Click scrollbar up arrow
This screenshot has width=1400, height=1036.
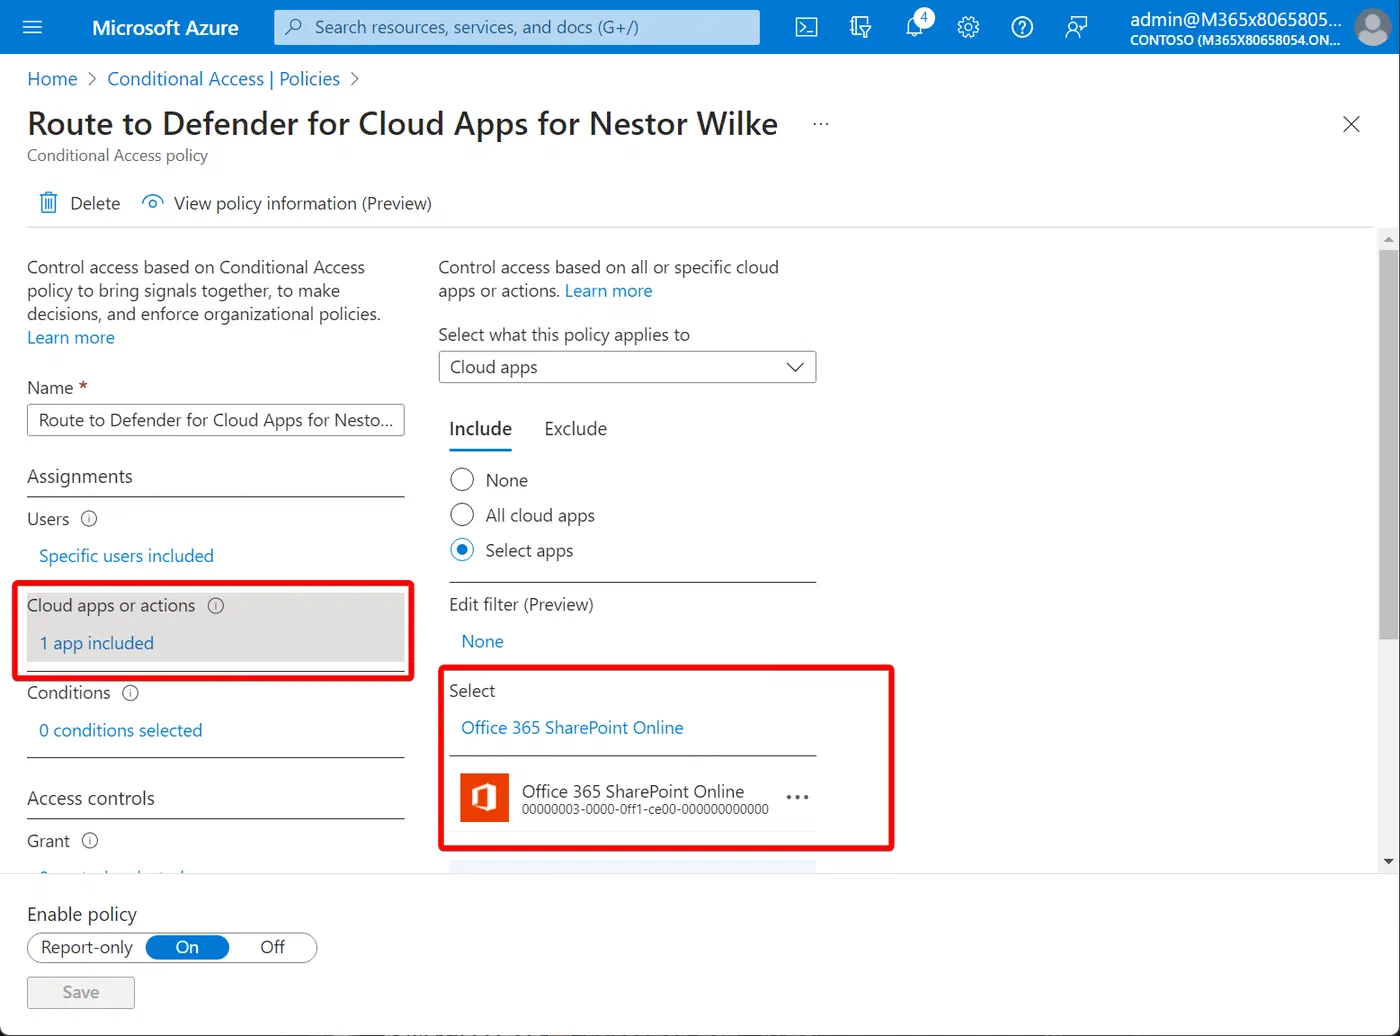(1387, 238)
